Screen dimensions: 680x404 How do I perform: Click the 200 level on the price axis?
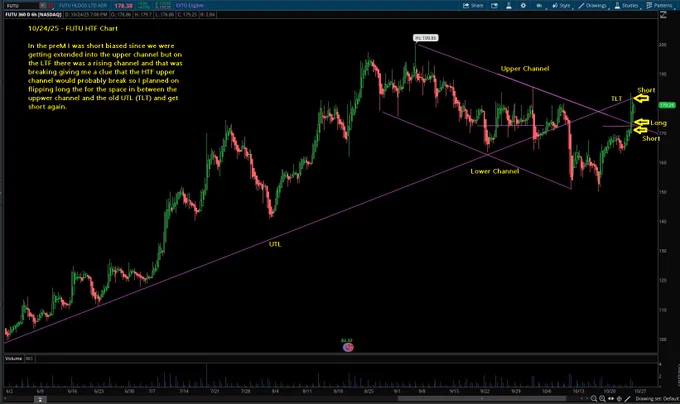[663, 45]
